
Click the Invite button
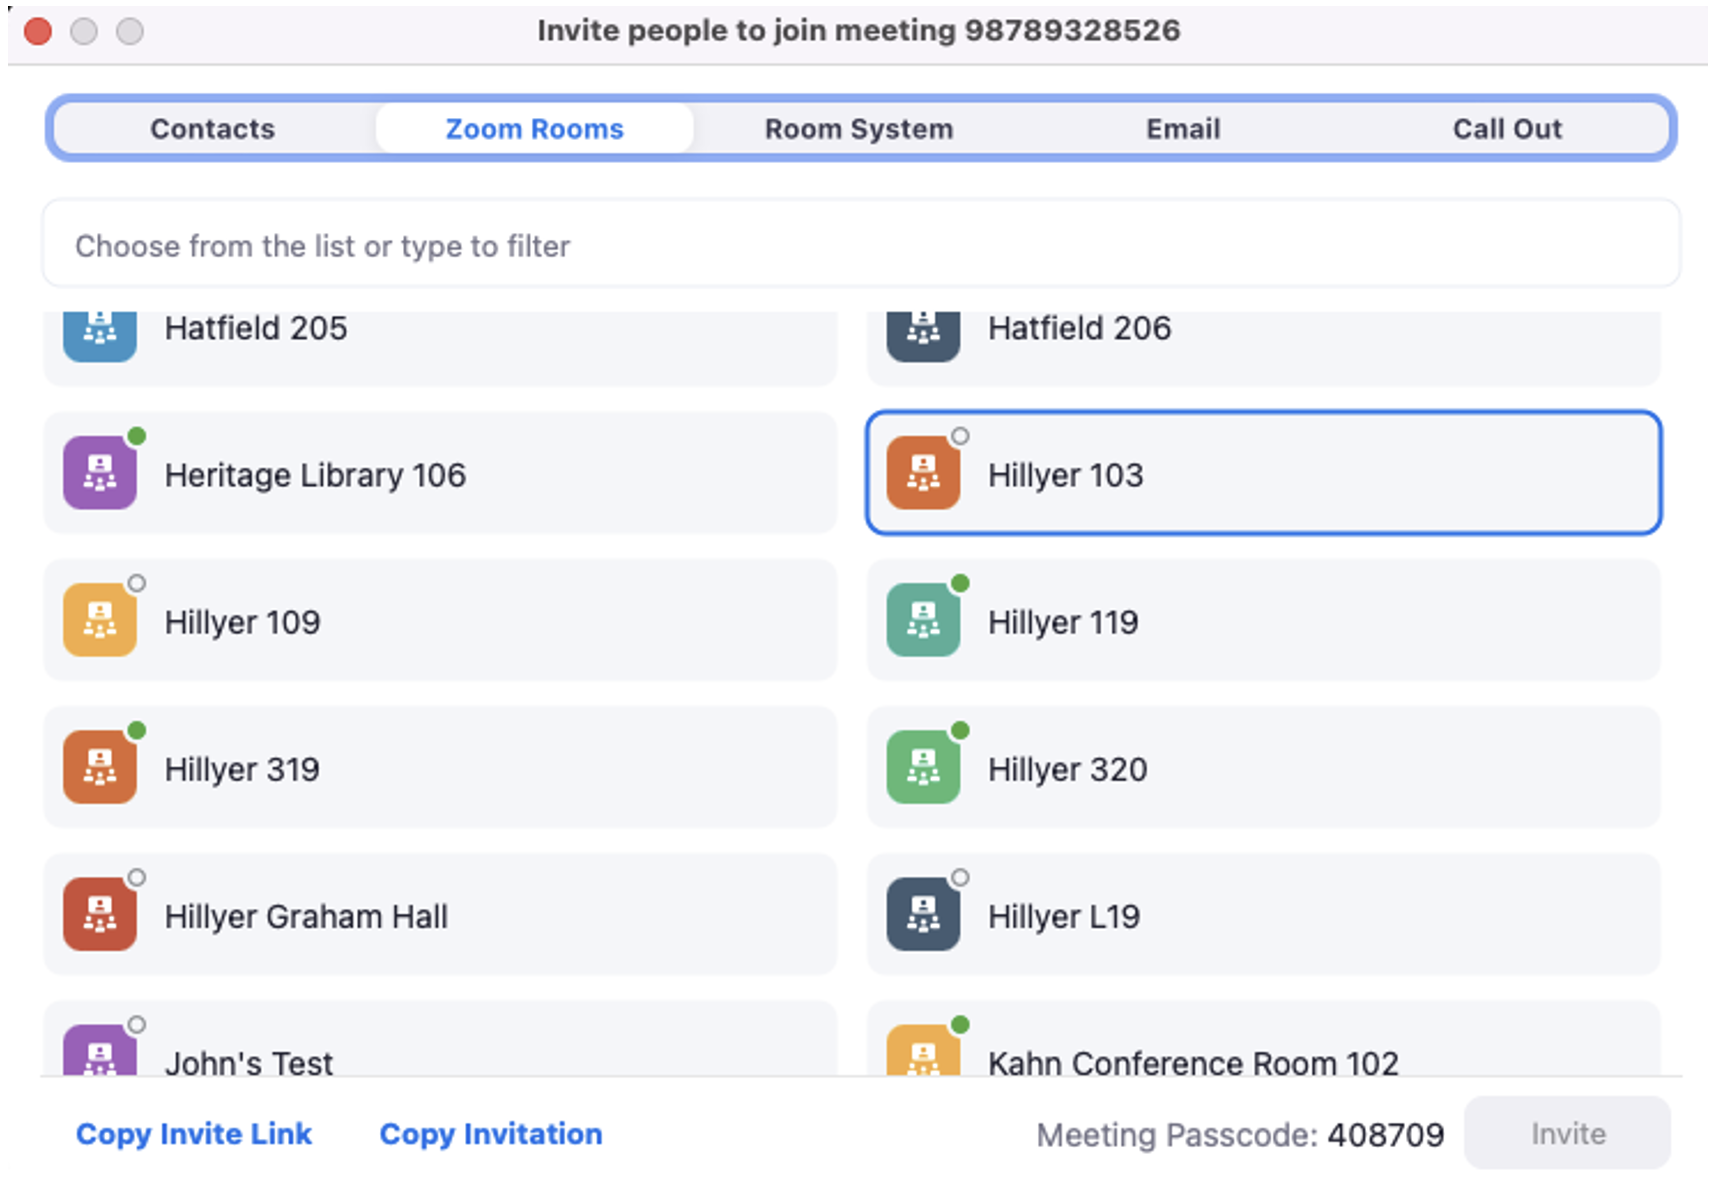tap(1568, 1133)
